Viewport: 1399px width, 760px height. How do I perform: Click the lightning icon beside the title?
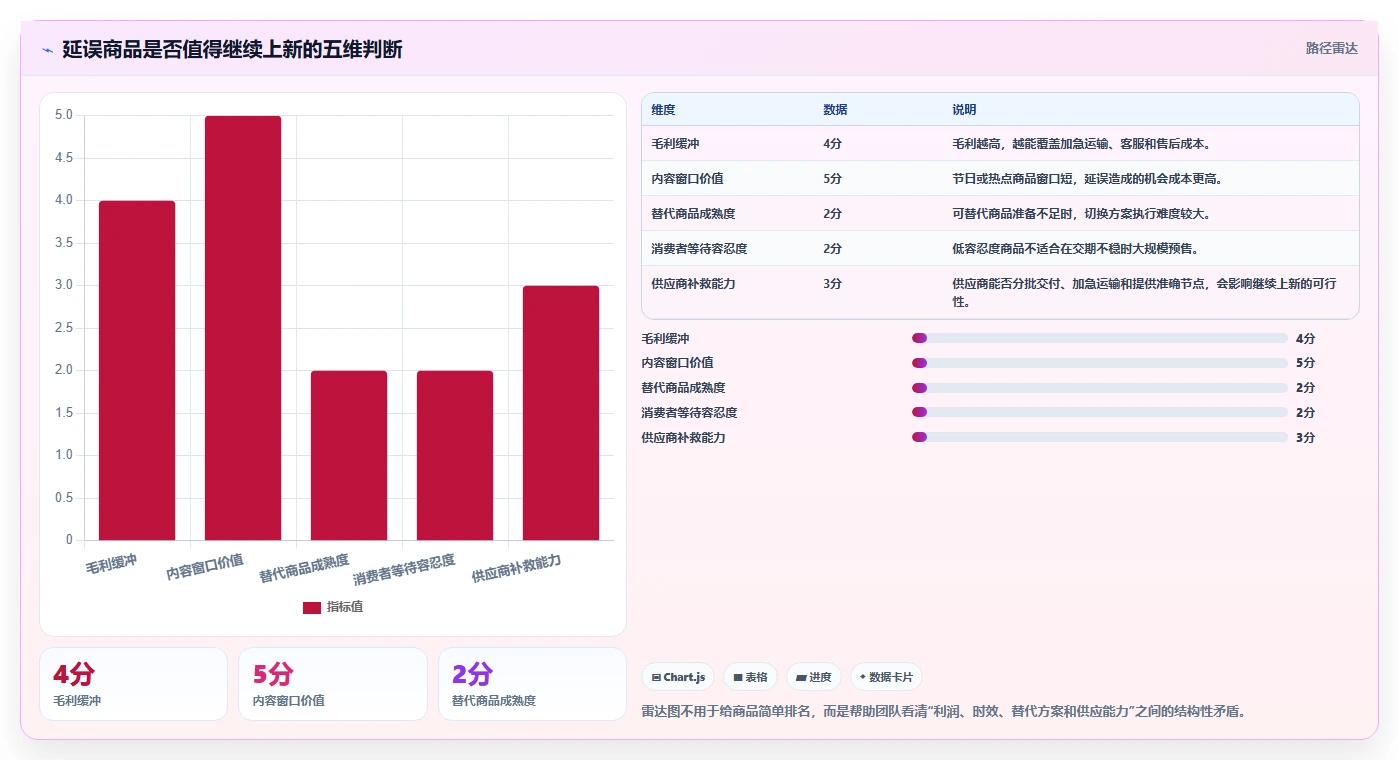48,49
